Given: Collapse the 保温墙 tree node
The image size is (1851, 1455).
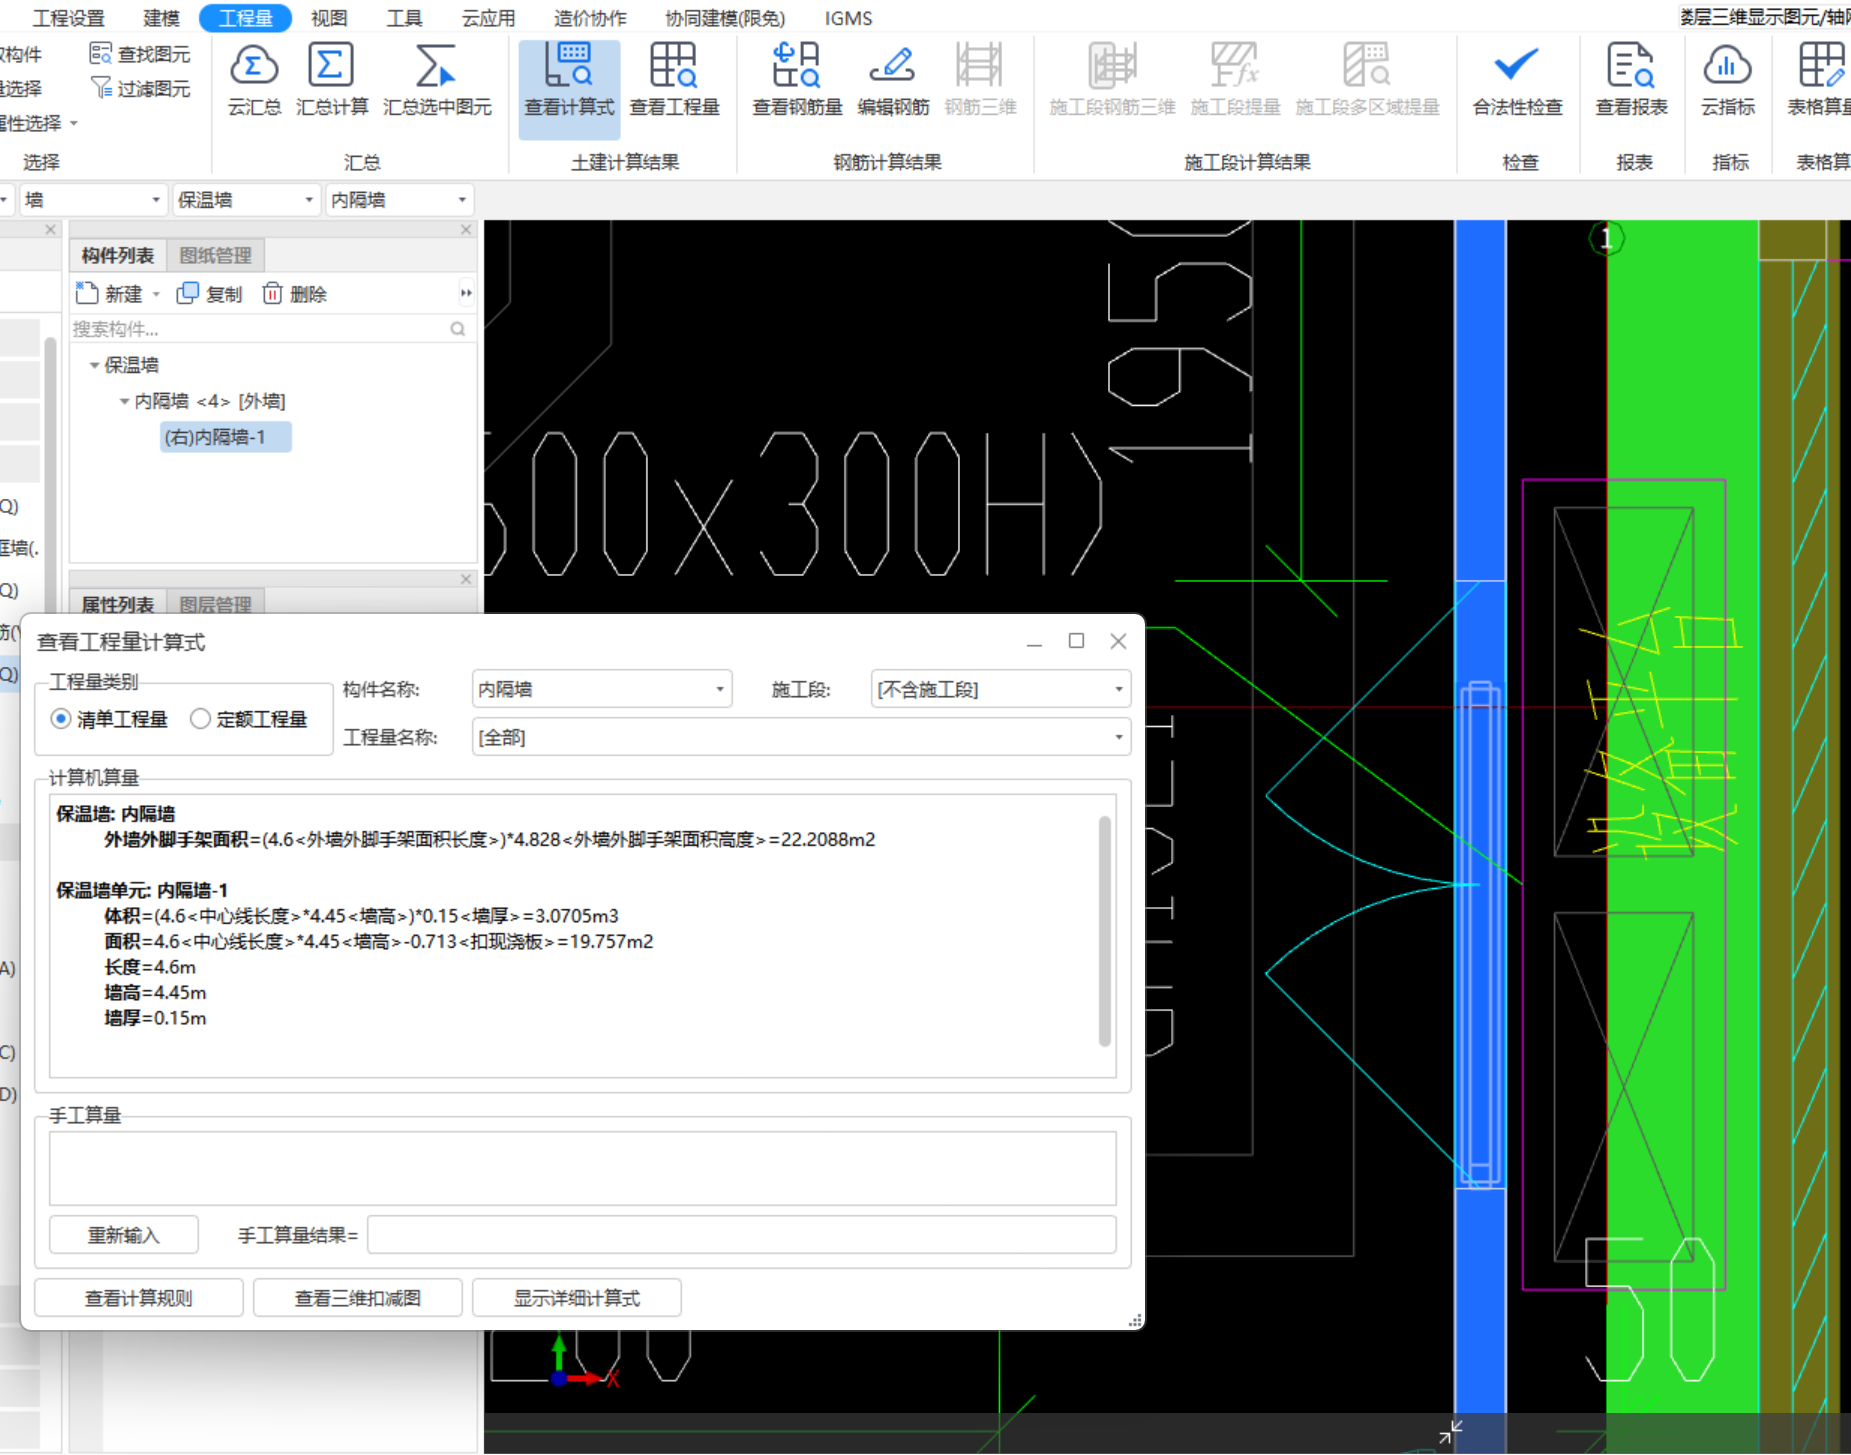Looking at the screenshot, I should click(x=94, y=365).
